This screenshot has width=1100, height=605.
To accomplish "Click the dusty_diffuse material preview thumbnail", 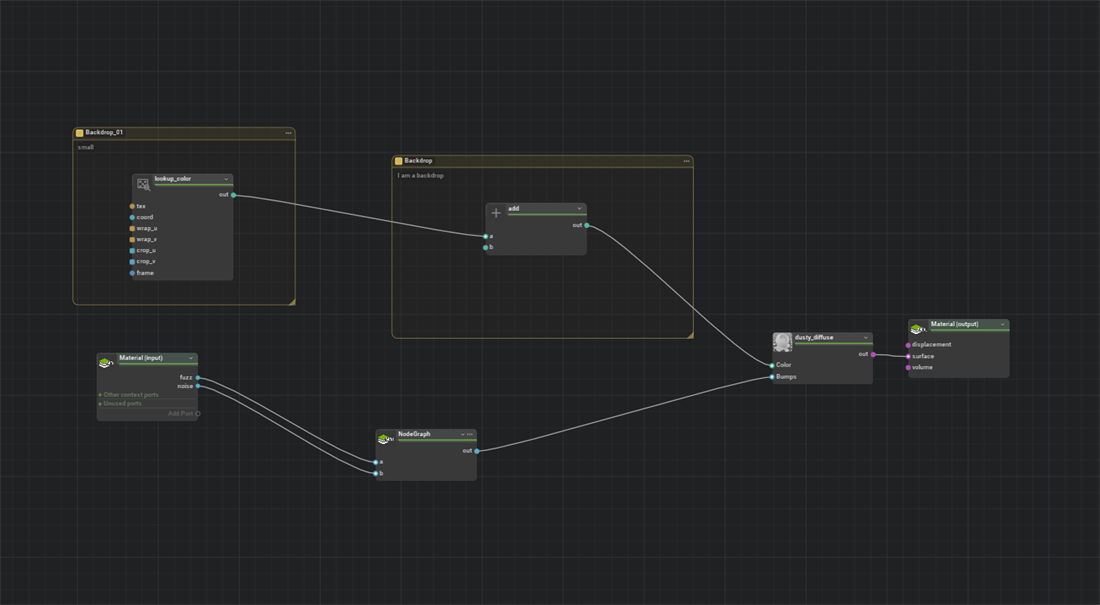I will pyautogui.click(x=783, y=342).
